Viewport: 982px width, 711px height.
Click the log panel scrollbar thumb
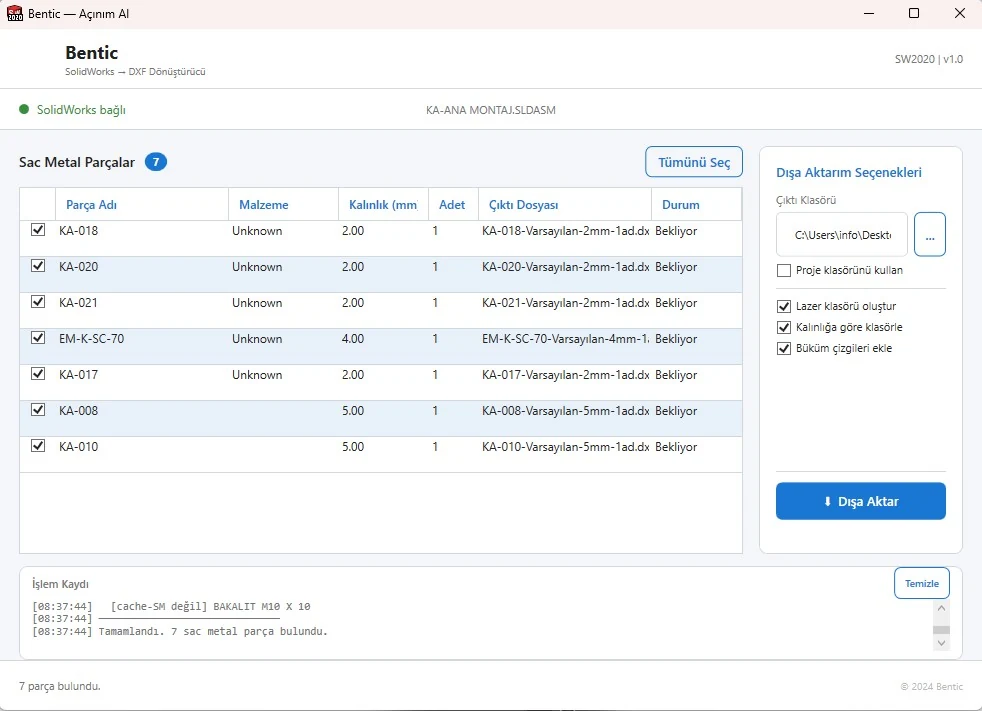pos(941,630)
